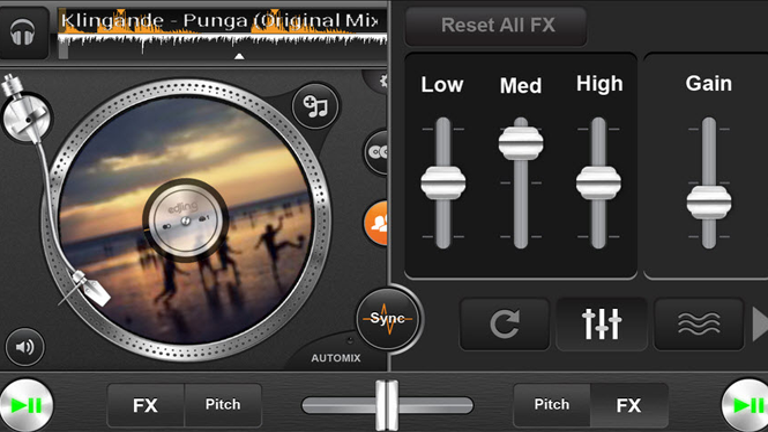Tap the partially hidden record icon button

click(x=377, y=152)
